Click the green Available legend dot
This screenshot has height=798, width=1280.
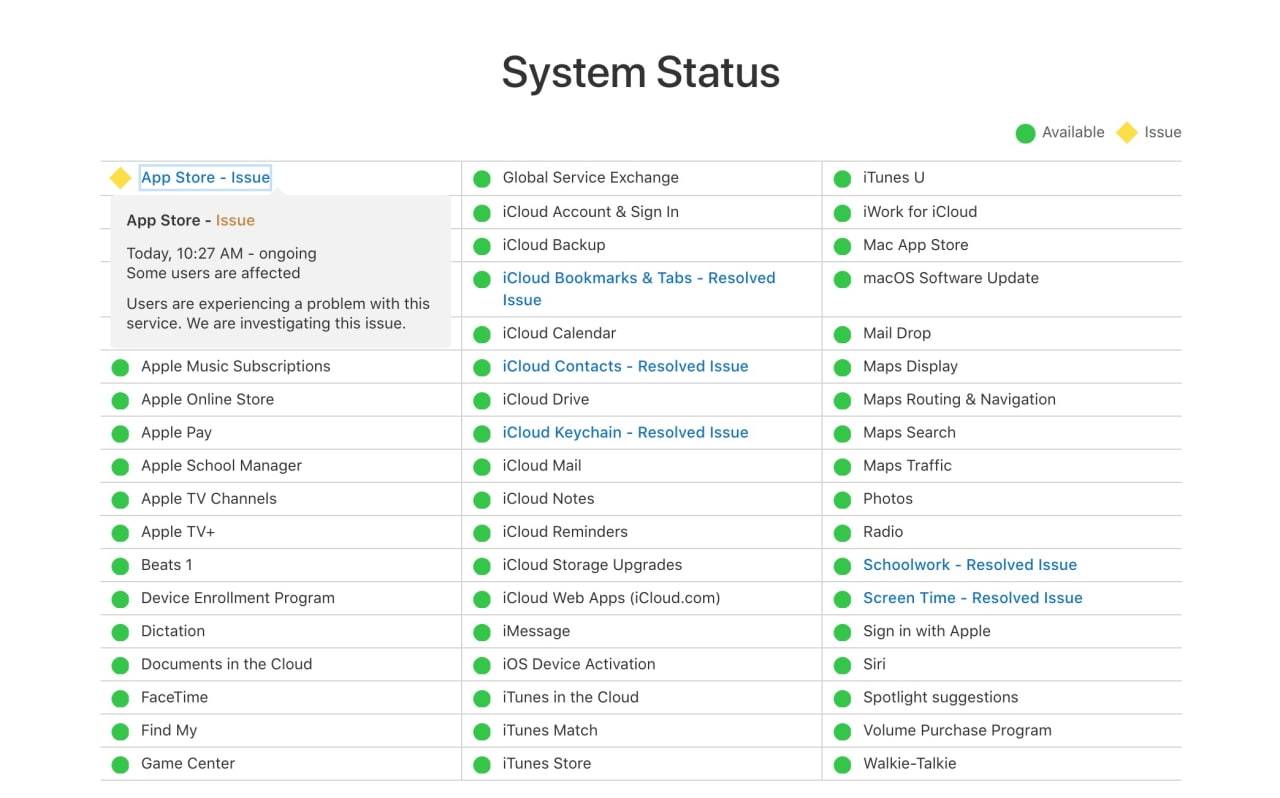click(x=1025, y=133)
